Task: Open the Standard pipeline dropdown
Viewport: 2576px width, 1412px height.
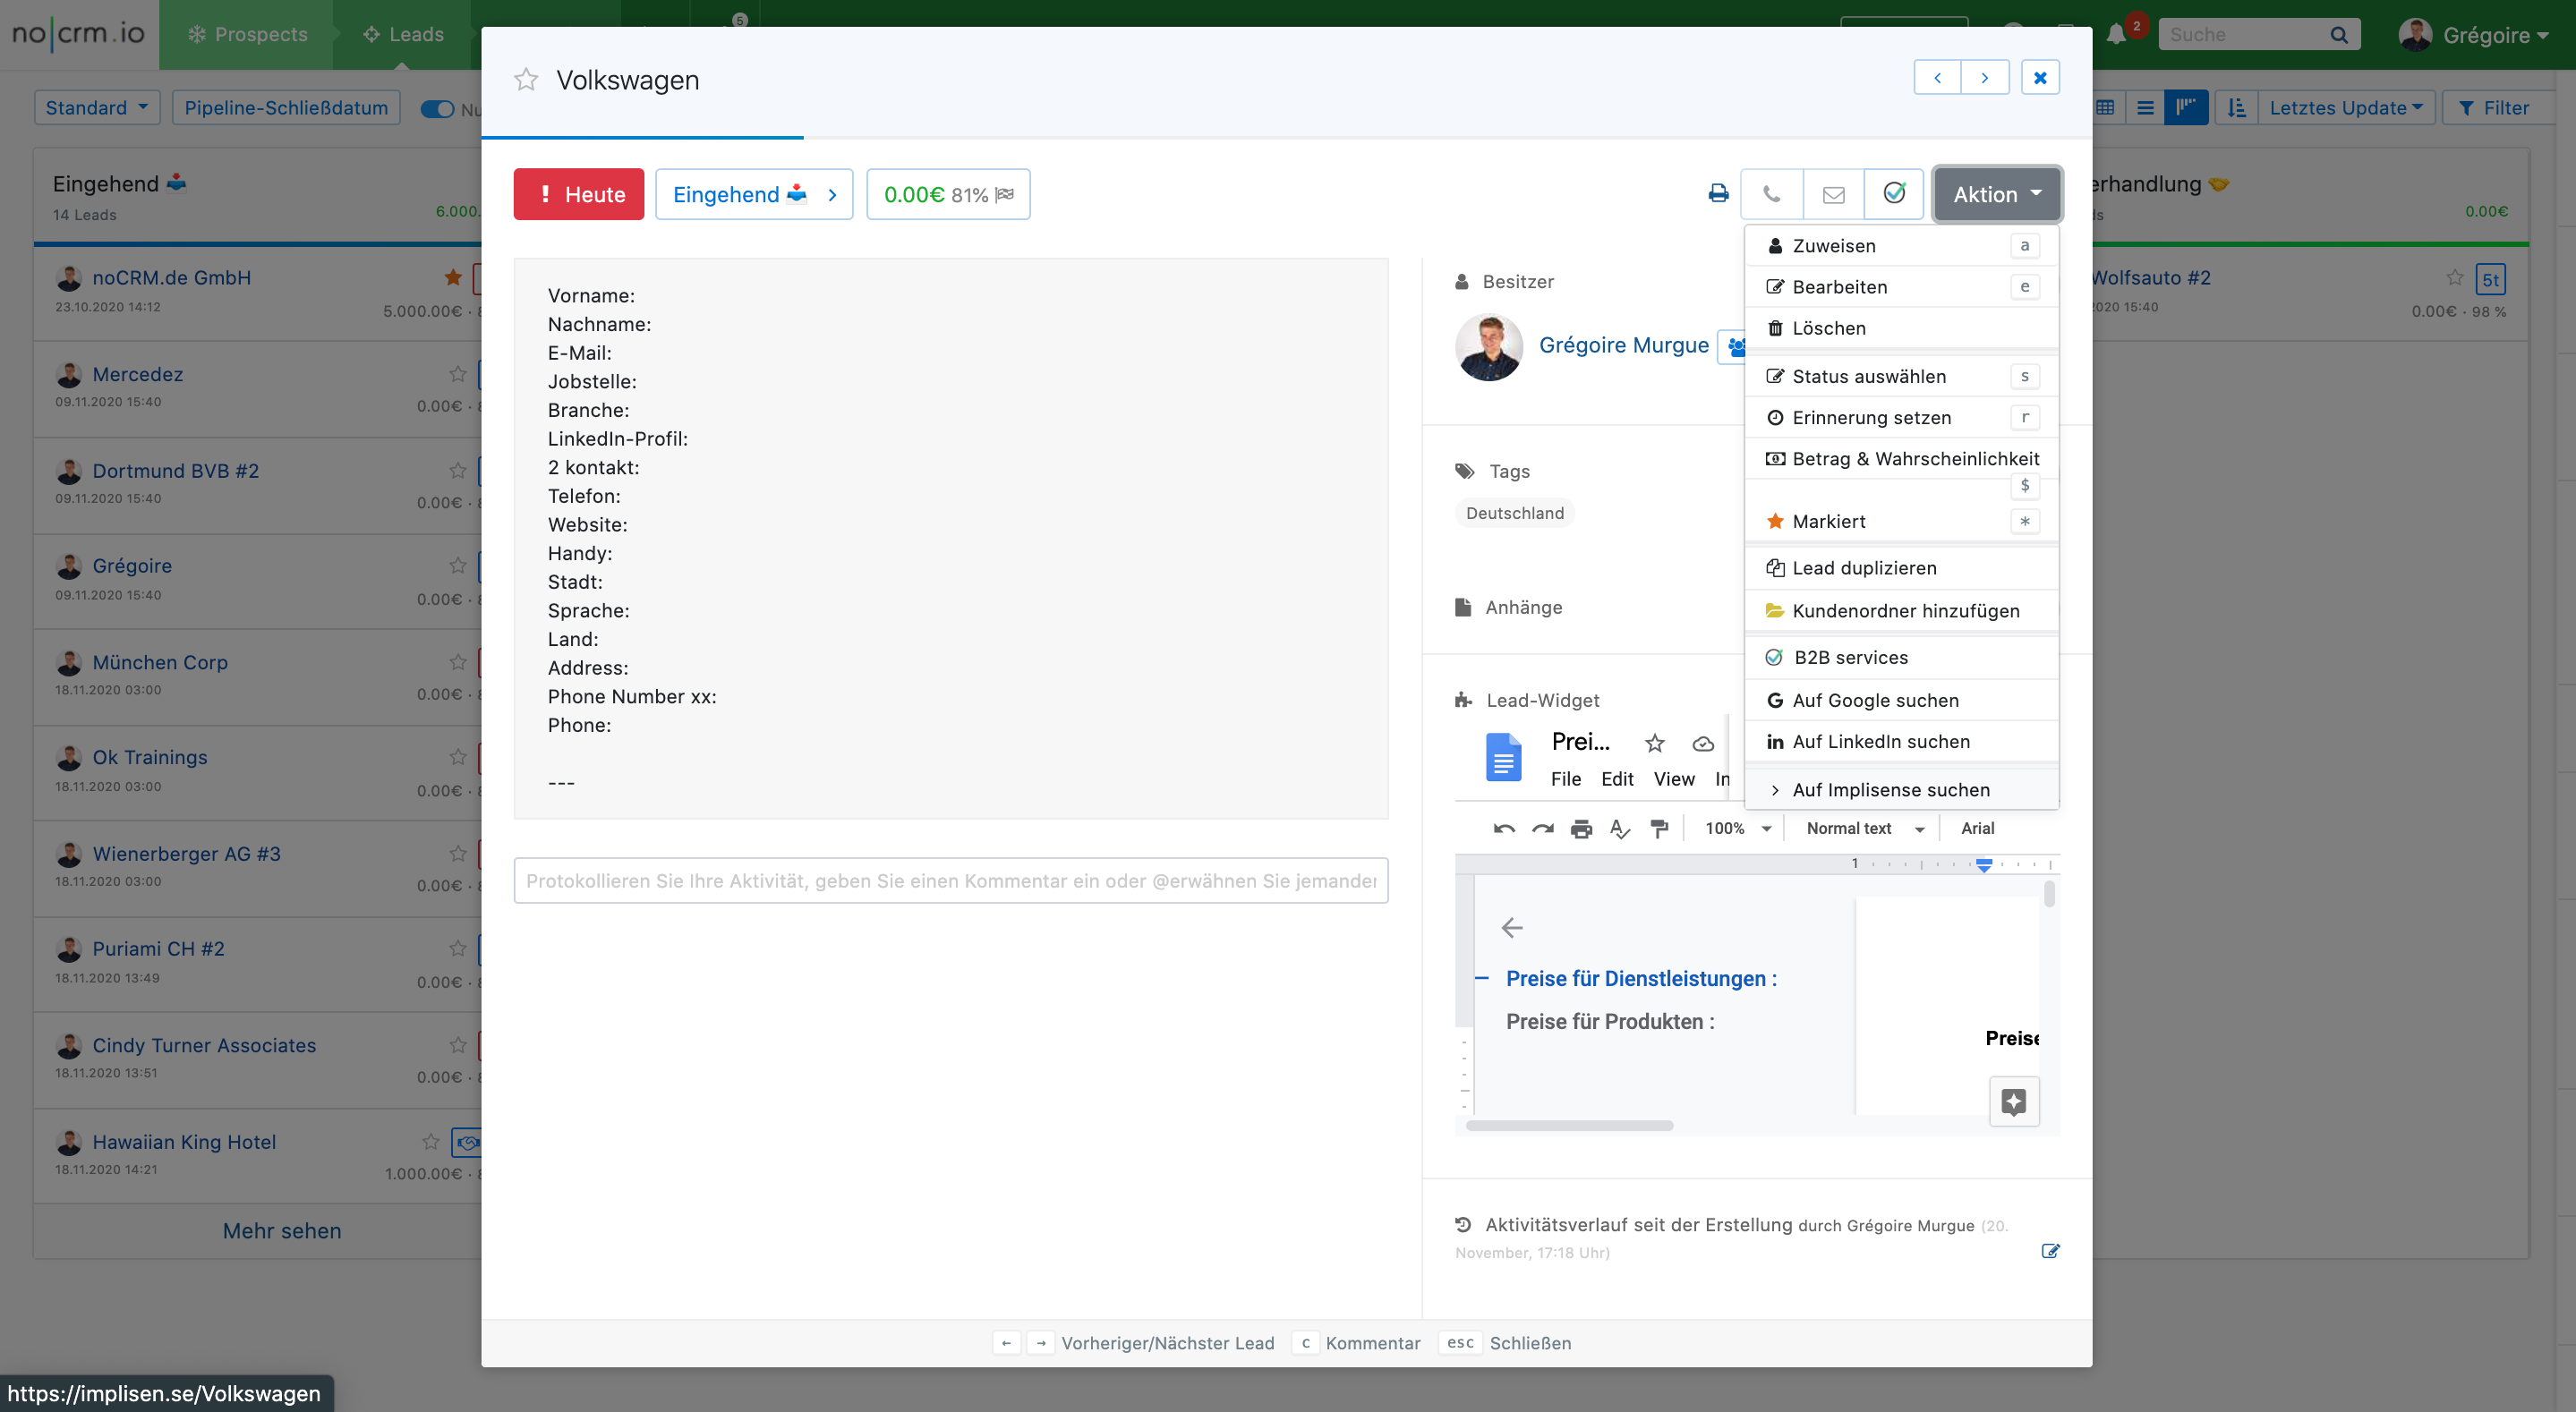Action: [x=97, y=108]
